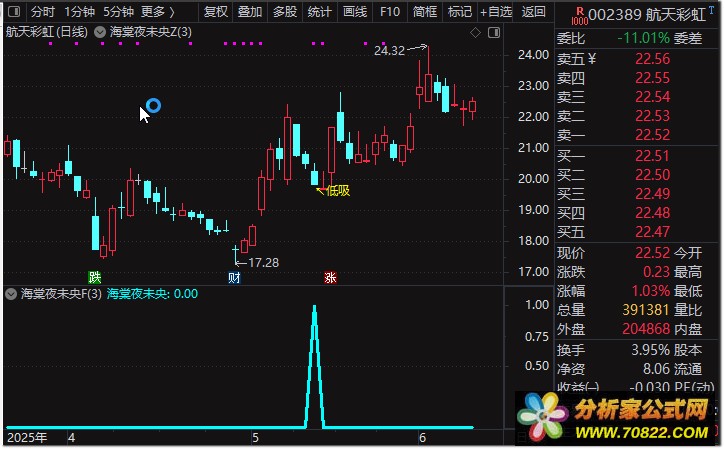Open 多股 multi-stock view

pos(284,12)
